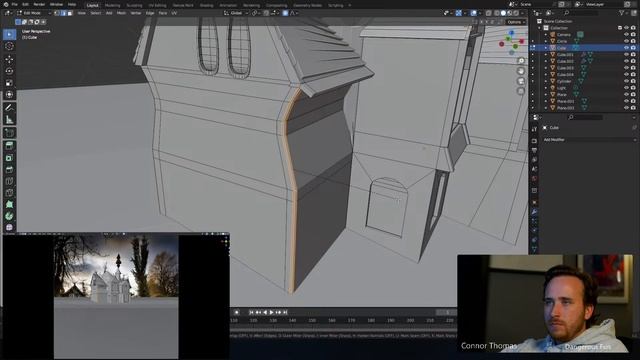The width and height of the screenshot is (640, 360).
Task: Open the shading options dropdown arrow
Action: pos(522,13)
